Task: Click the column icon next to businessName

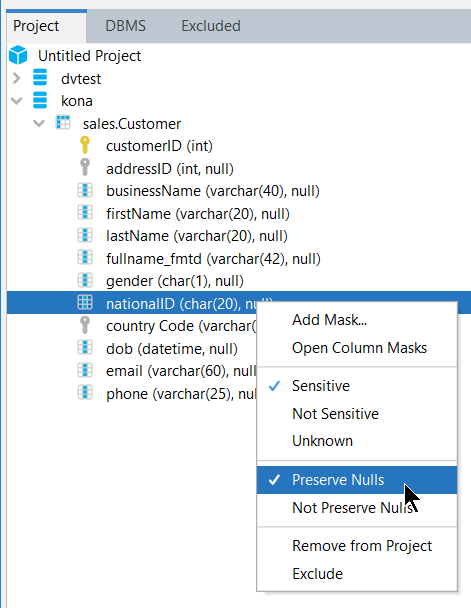Action: click(x=85, y=190)
